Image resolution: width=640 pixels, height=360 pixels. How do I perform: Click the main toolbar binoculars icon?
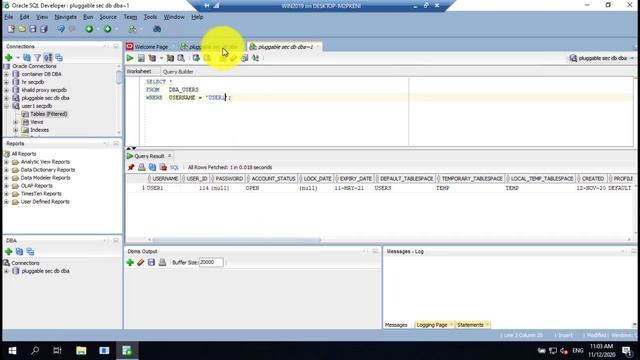click(157, 29)
